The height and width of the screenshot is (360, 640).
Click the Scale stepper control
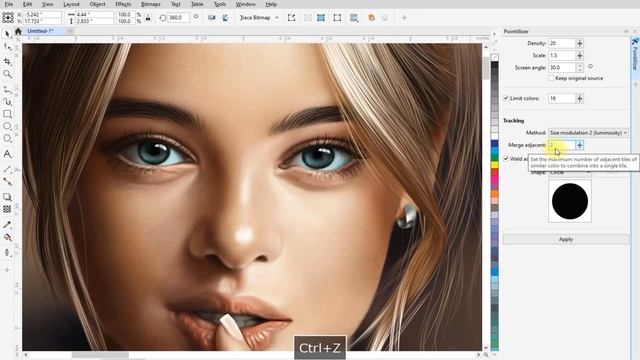click(x=580, y=56)
